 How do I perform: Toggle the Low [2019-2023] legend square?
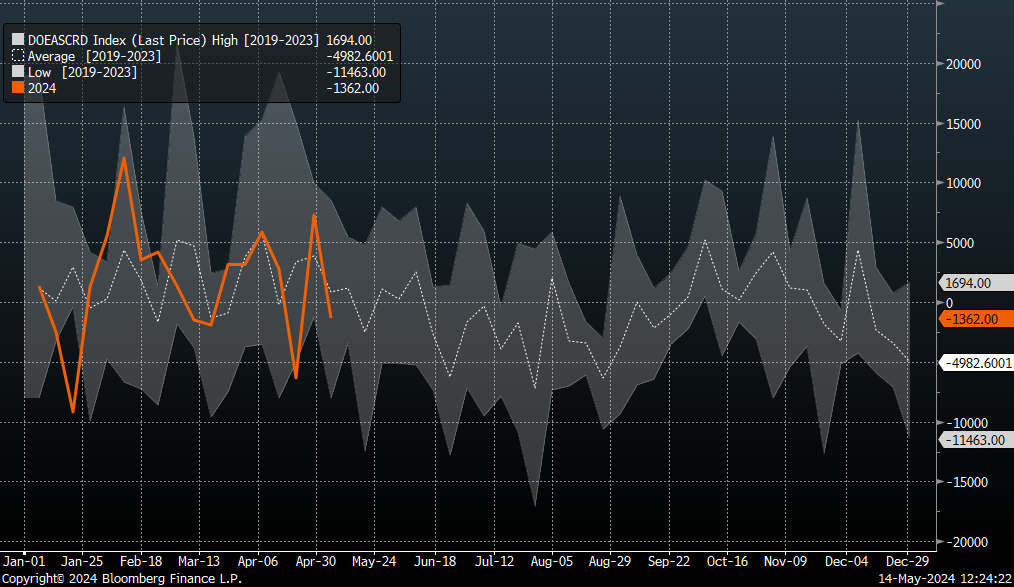18,72
